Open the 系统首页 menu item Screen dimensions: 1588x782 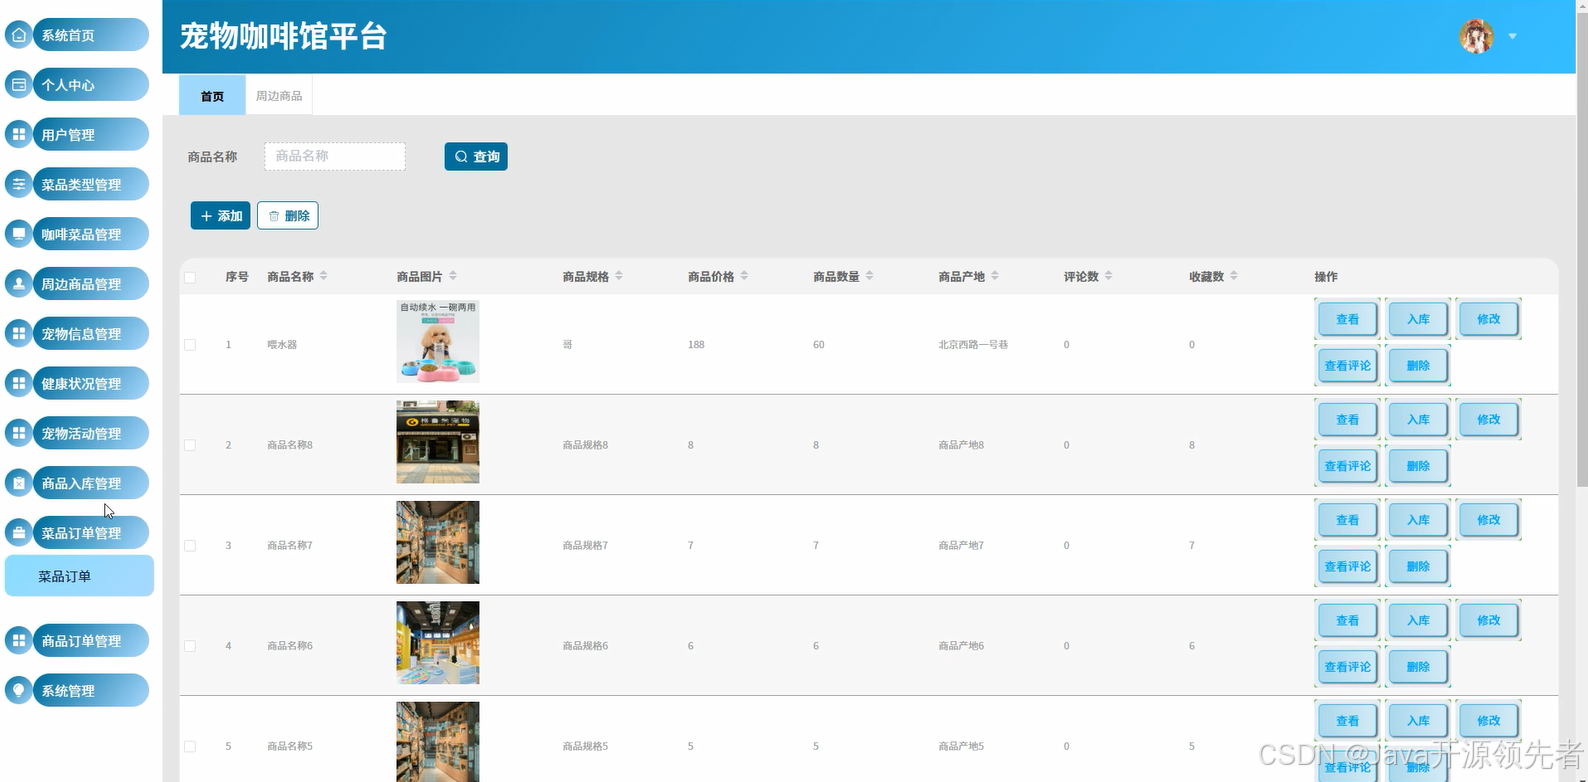click(91, 35)
